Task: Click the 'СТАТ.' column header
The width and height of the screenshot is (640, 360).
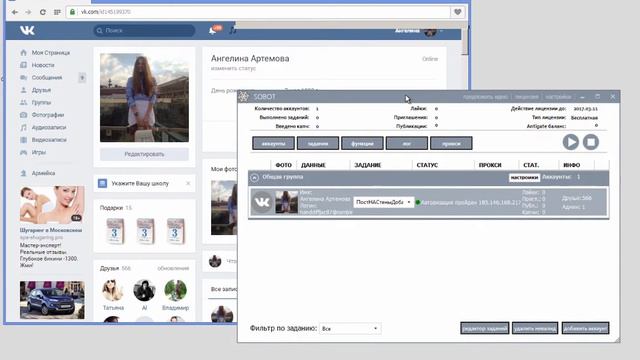Action: pyautogui.click(x=531, y=165)
